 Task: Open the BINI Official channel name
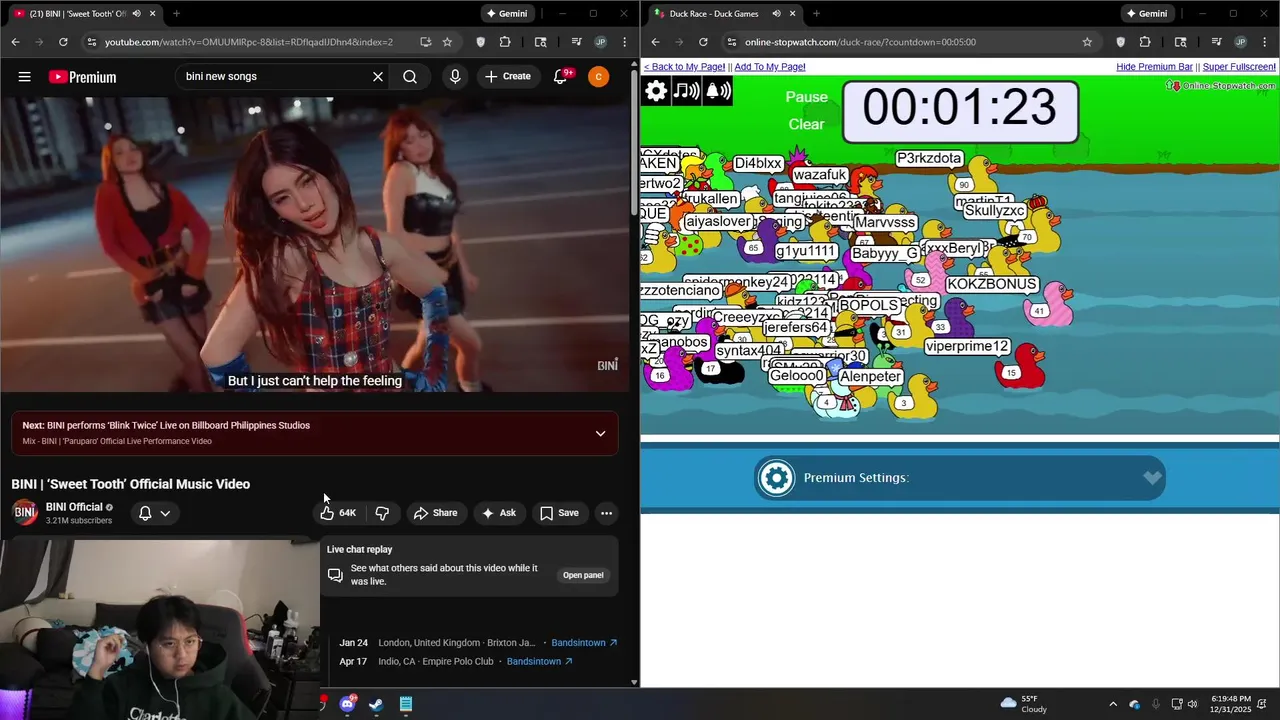point(74,507)
